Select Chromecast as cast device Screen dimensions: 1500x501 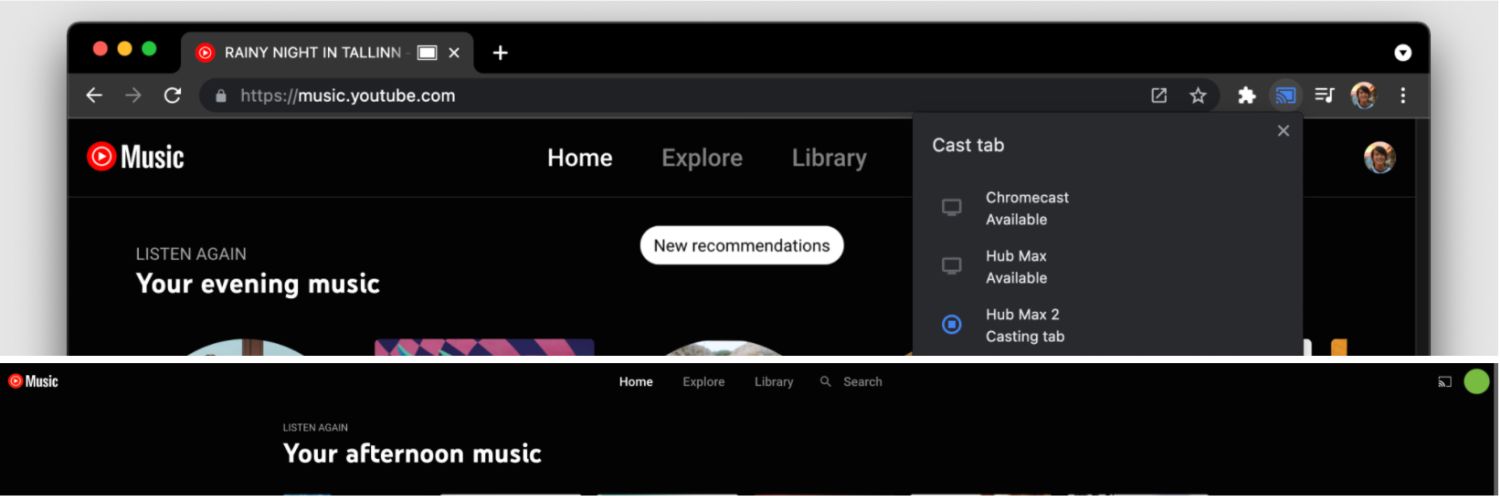[1027, 208]
